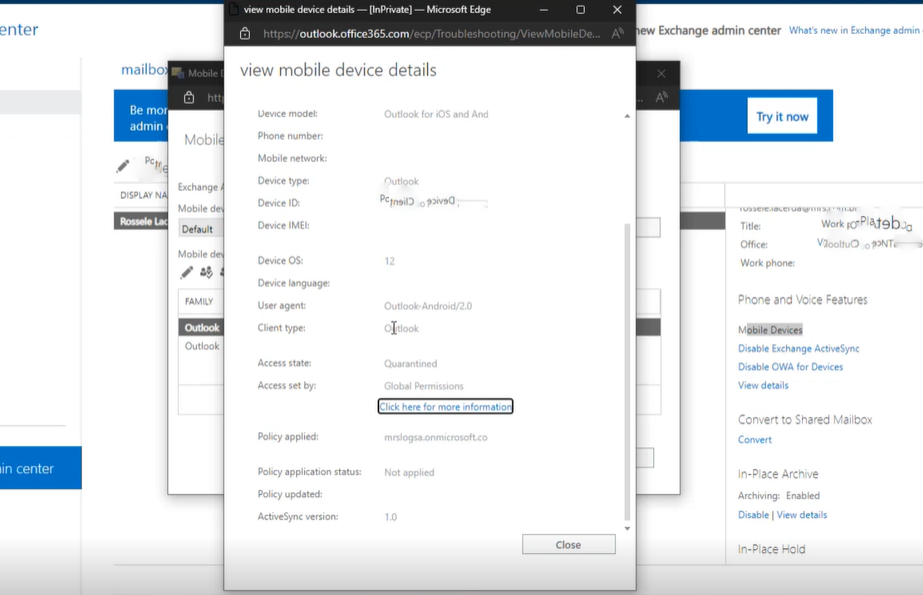
Task: Click the Not applied policy status value
Action: tap(409, 473)
